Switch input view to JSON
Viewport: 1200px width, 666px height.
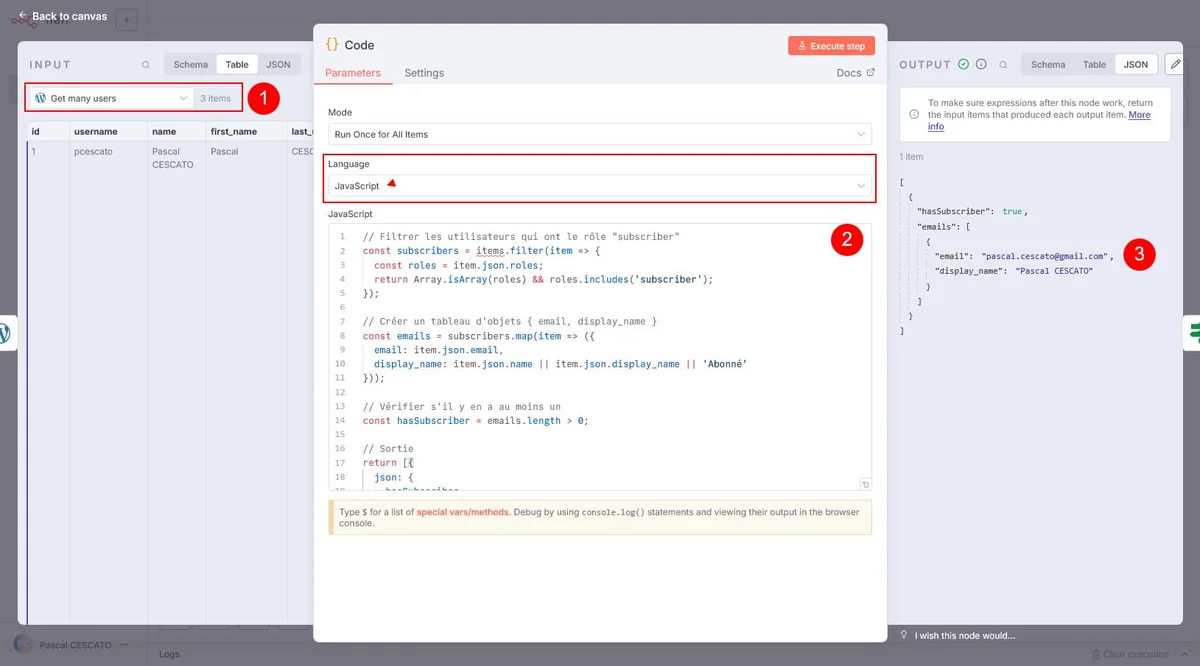[x=278, y=65]
